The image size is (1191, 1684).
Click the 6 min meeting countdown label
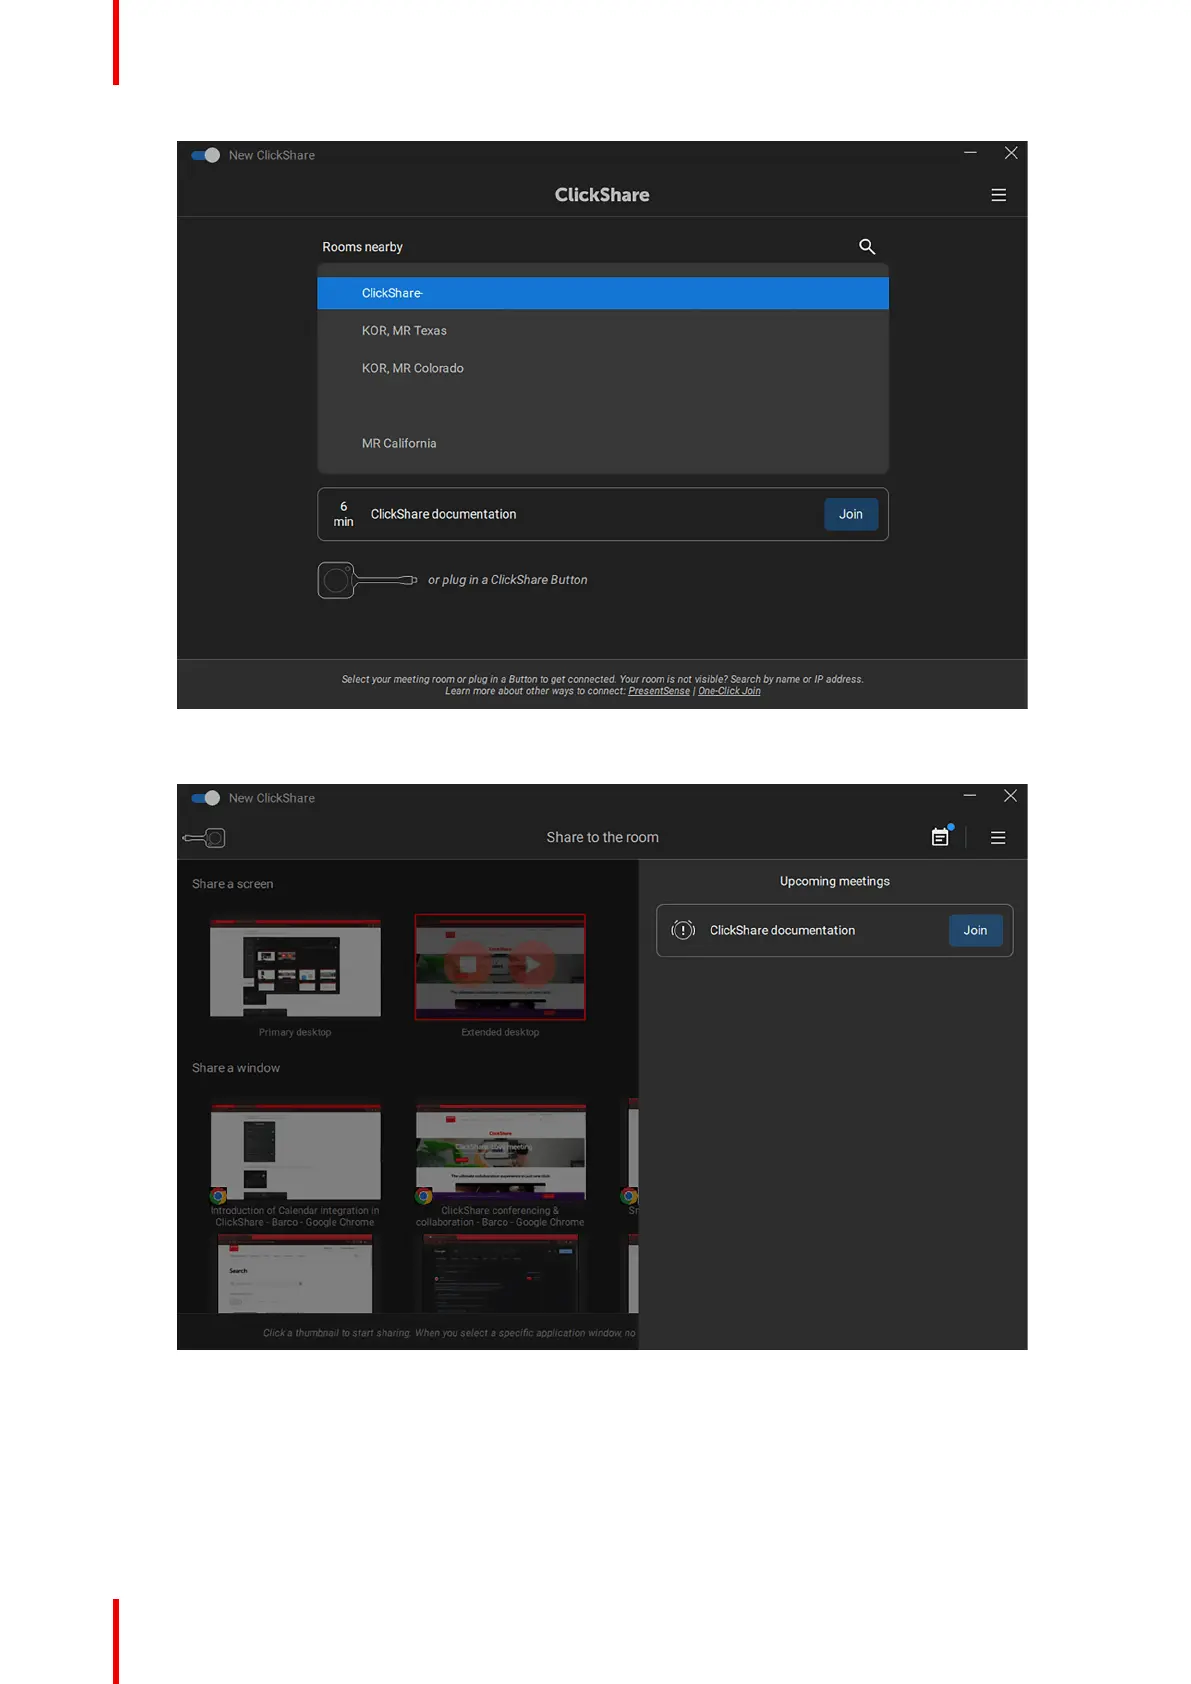(x=344, y=514)
